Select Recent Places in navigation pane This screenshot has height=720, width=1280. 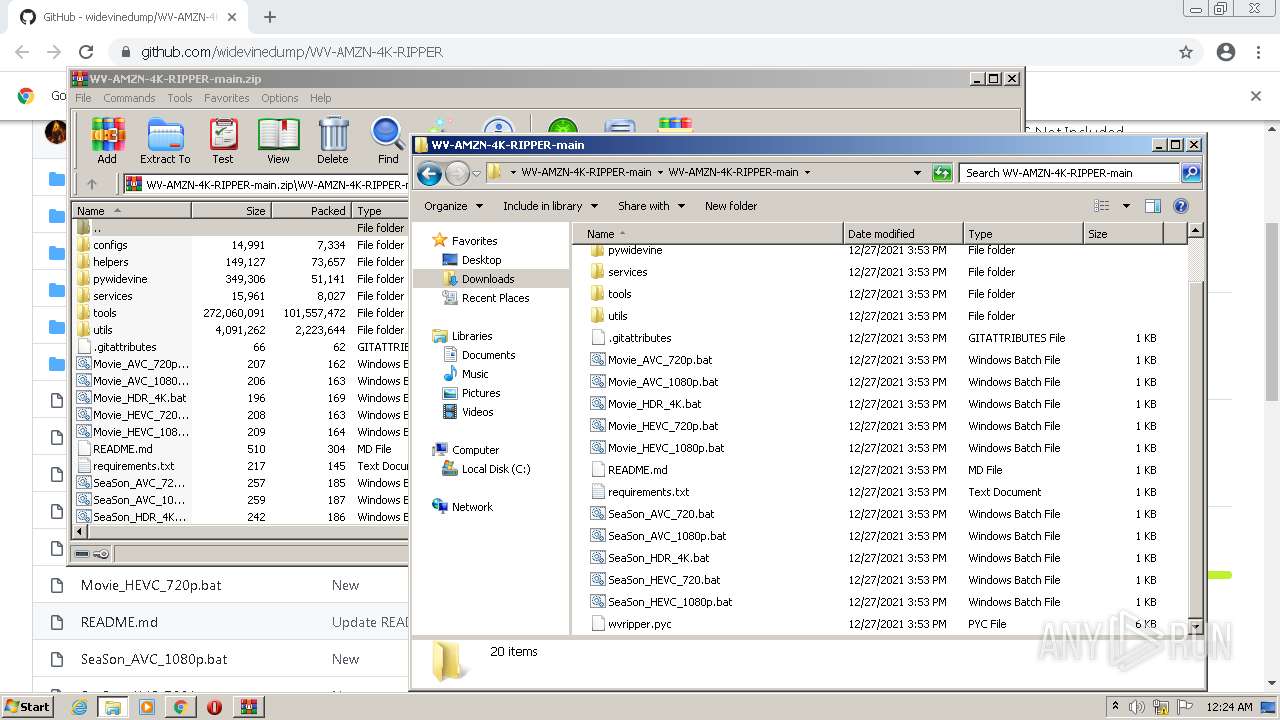click(x=495, y=298)
